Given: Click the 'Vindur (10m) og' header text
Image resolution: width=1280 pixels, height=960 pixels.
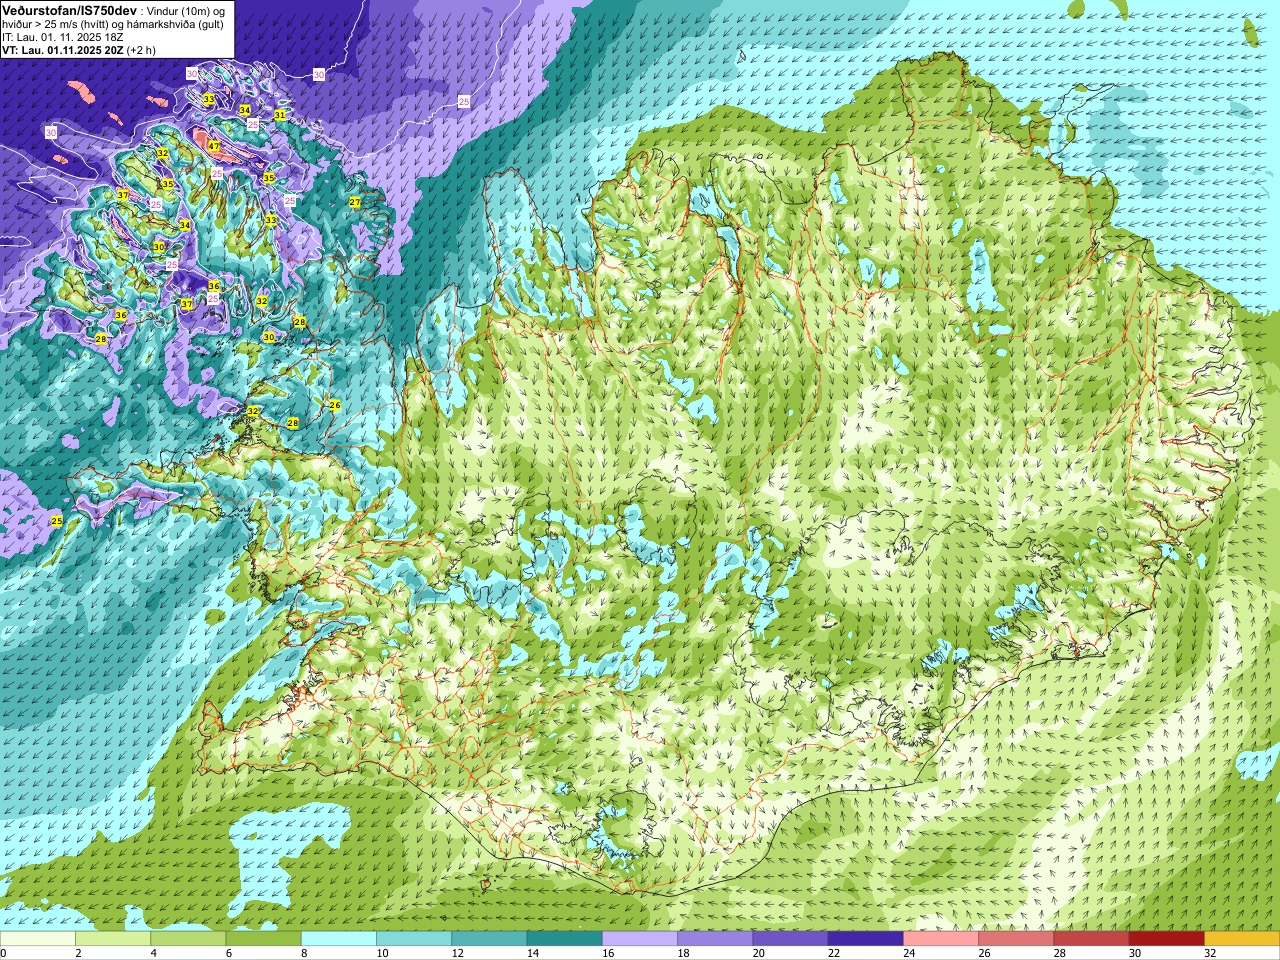Looking at the screenshot, I should [185, 10].
